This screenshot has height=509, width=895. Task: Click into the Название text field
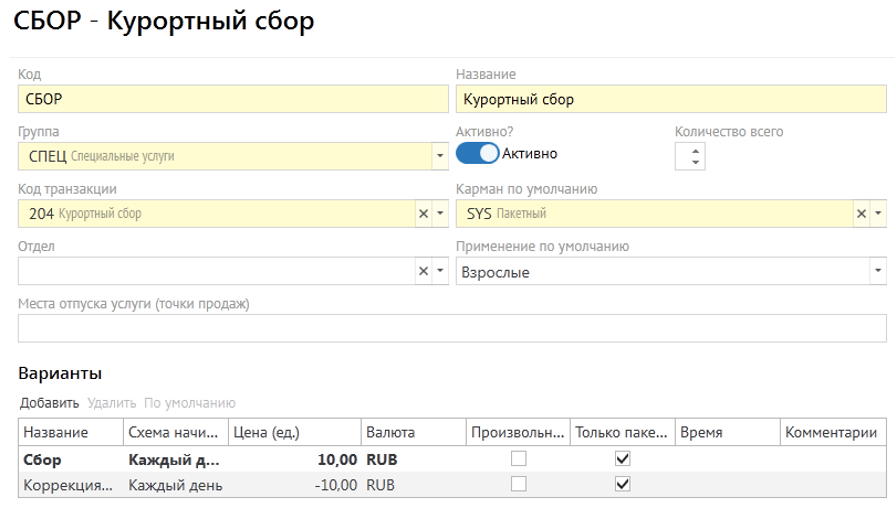click(x=670, y=99)
